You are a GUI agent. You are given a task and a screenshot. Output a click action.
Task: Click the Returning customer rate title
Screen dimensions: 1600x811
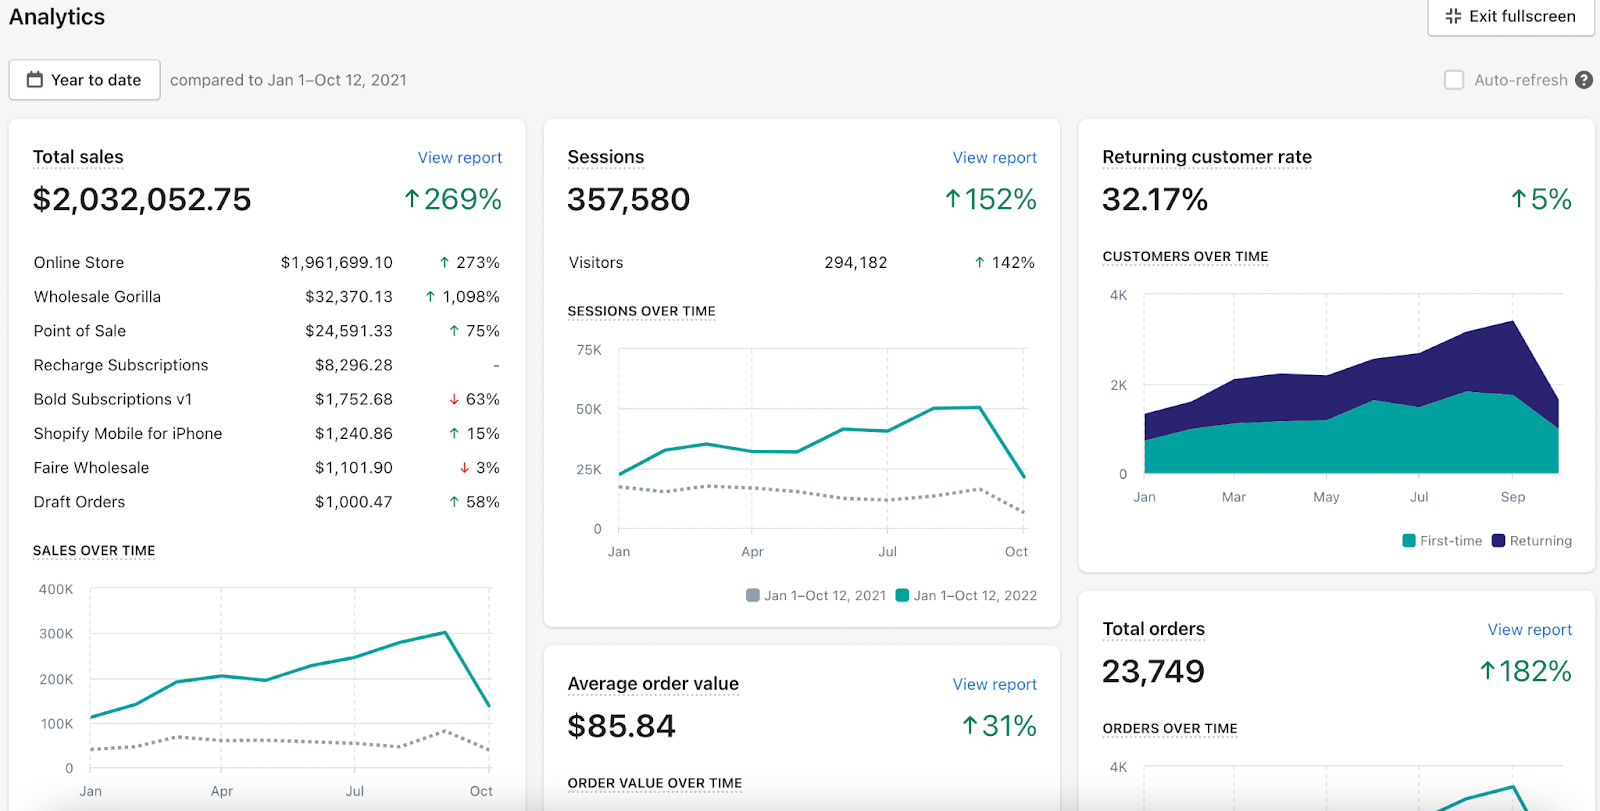(1207, 157)
